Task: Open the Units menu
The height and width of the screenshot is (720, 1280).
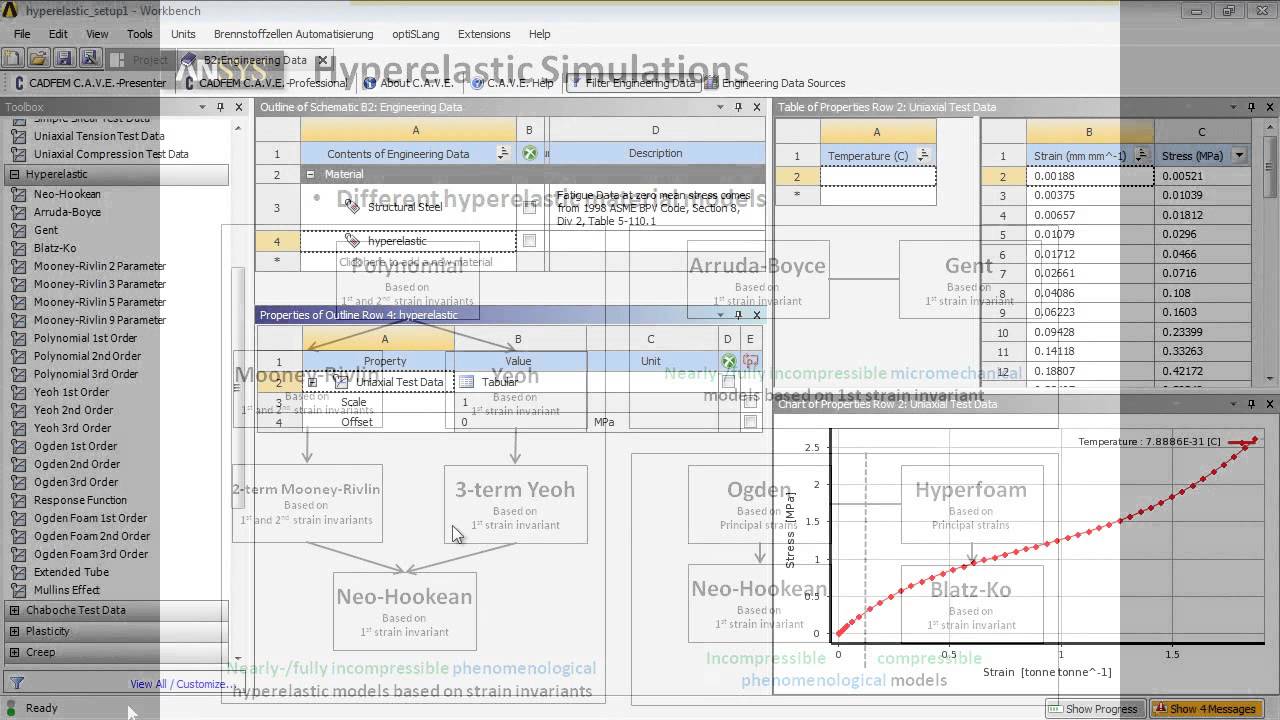Action: coord(183,34)
